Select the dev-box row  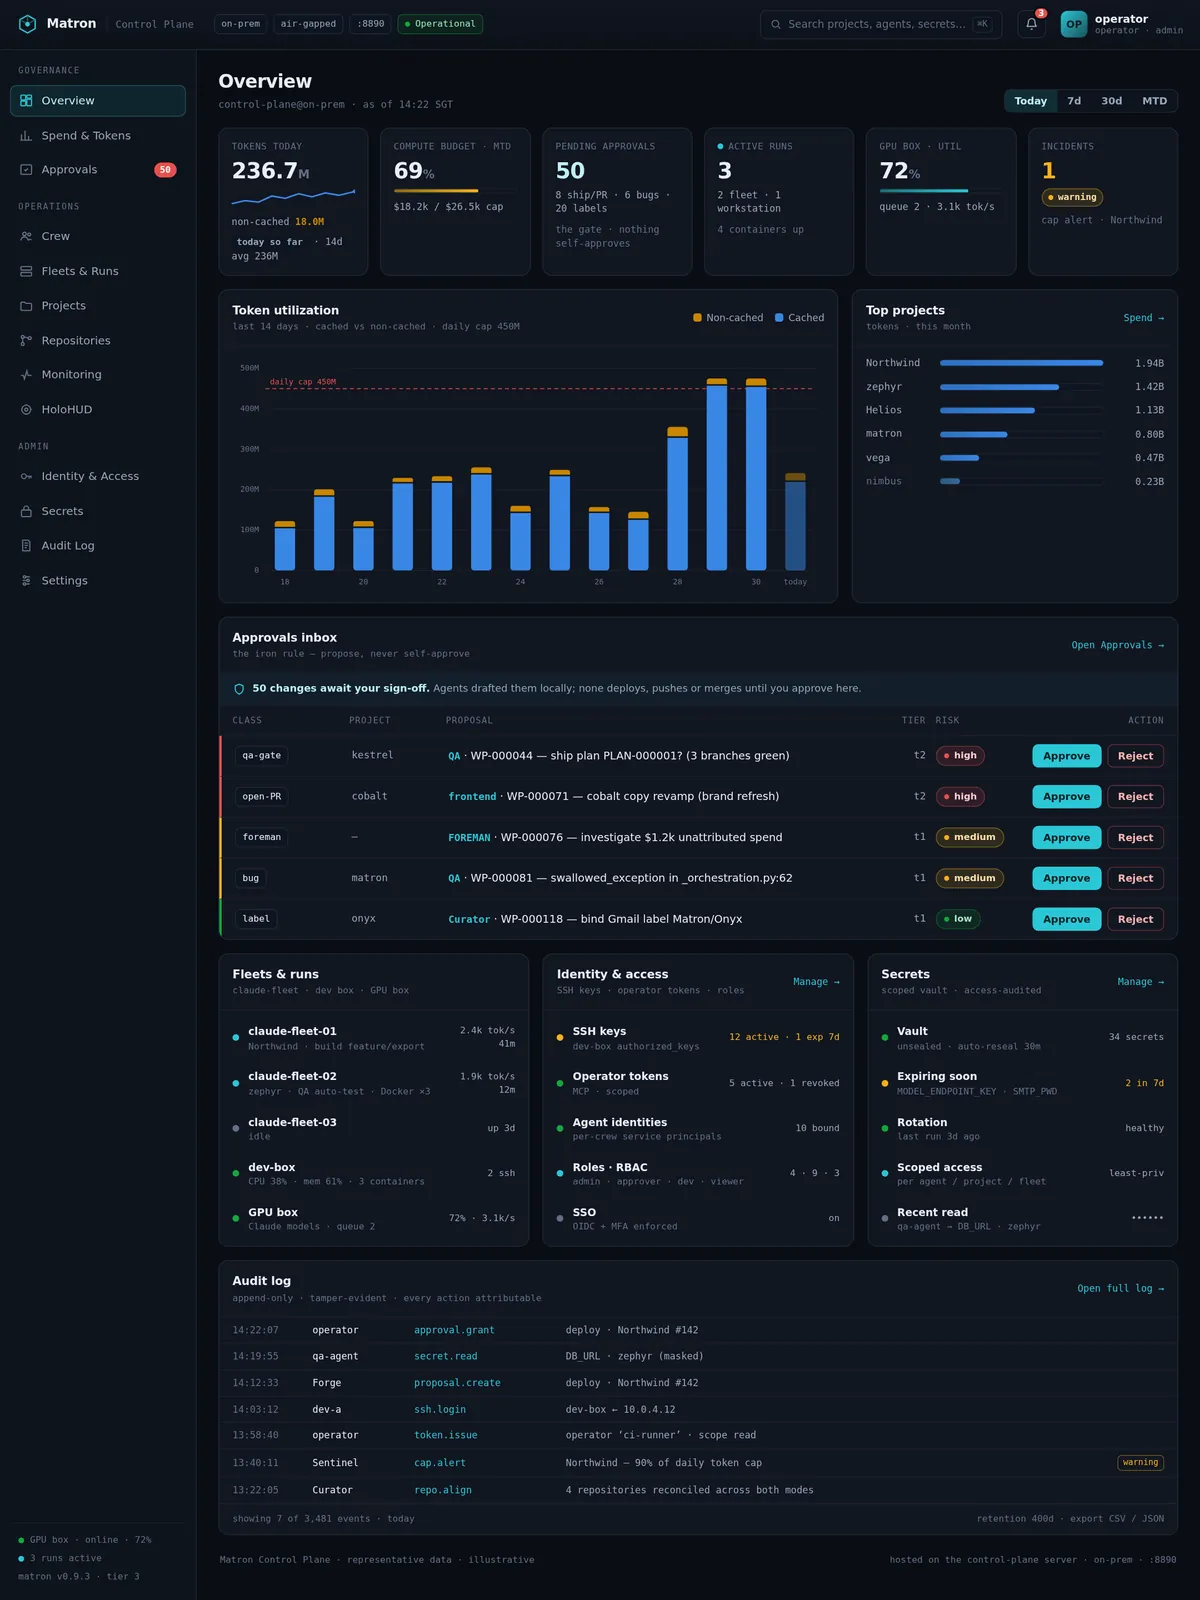374,1173
